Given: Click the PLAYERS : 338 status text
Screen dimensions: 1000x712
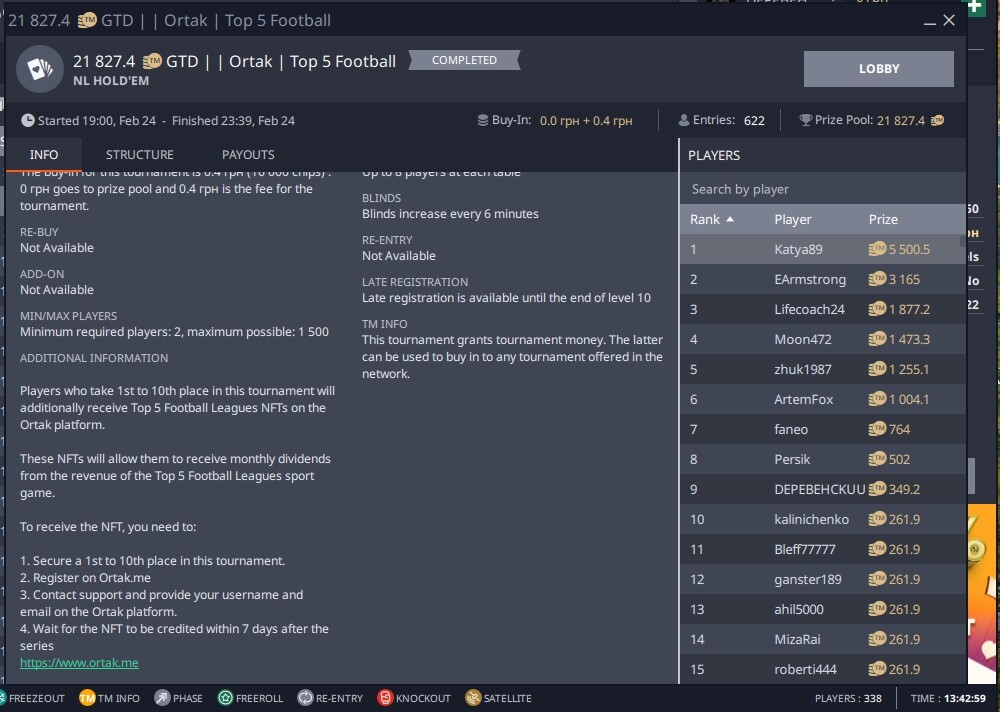Looking at the screenshot, I should click(848, 698).
